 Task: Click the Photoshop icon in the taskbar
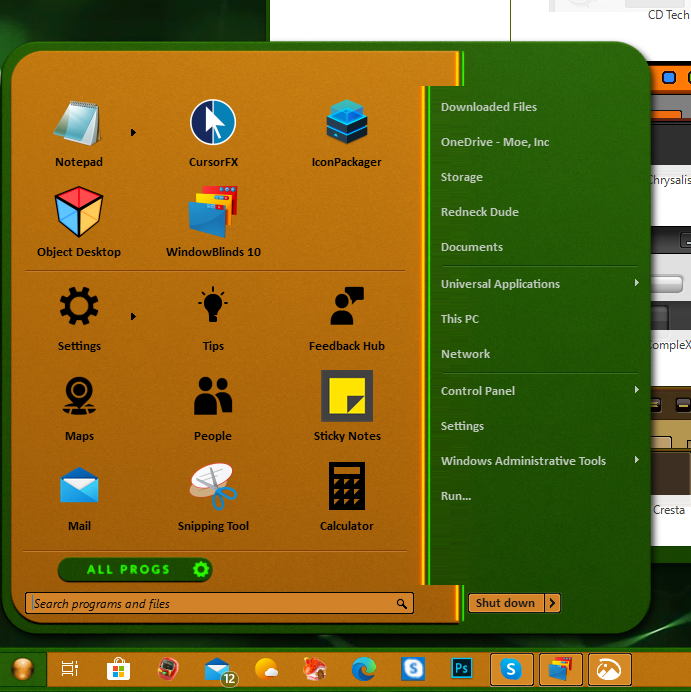[462, 669]
